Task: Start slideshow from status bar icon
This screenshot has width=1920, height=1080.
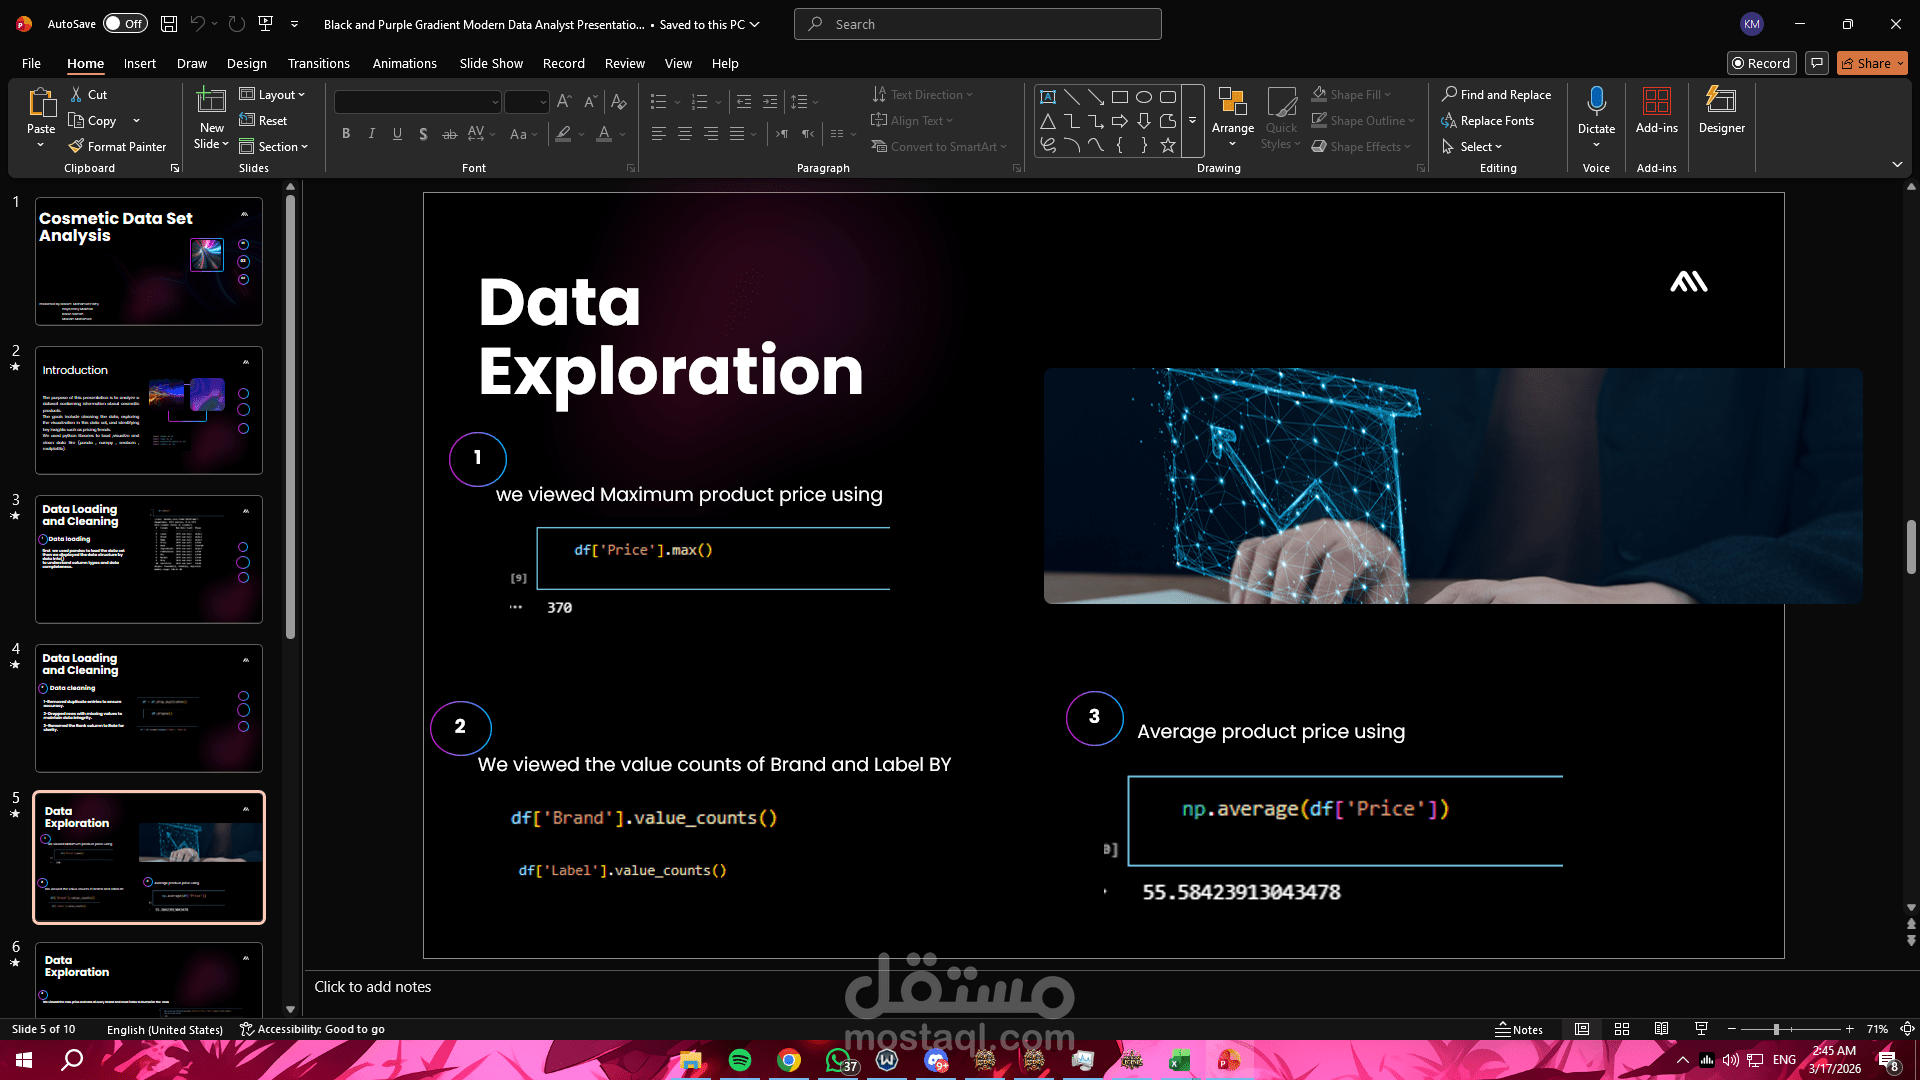Action: [x=1701, y=1029]
